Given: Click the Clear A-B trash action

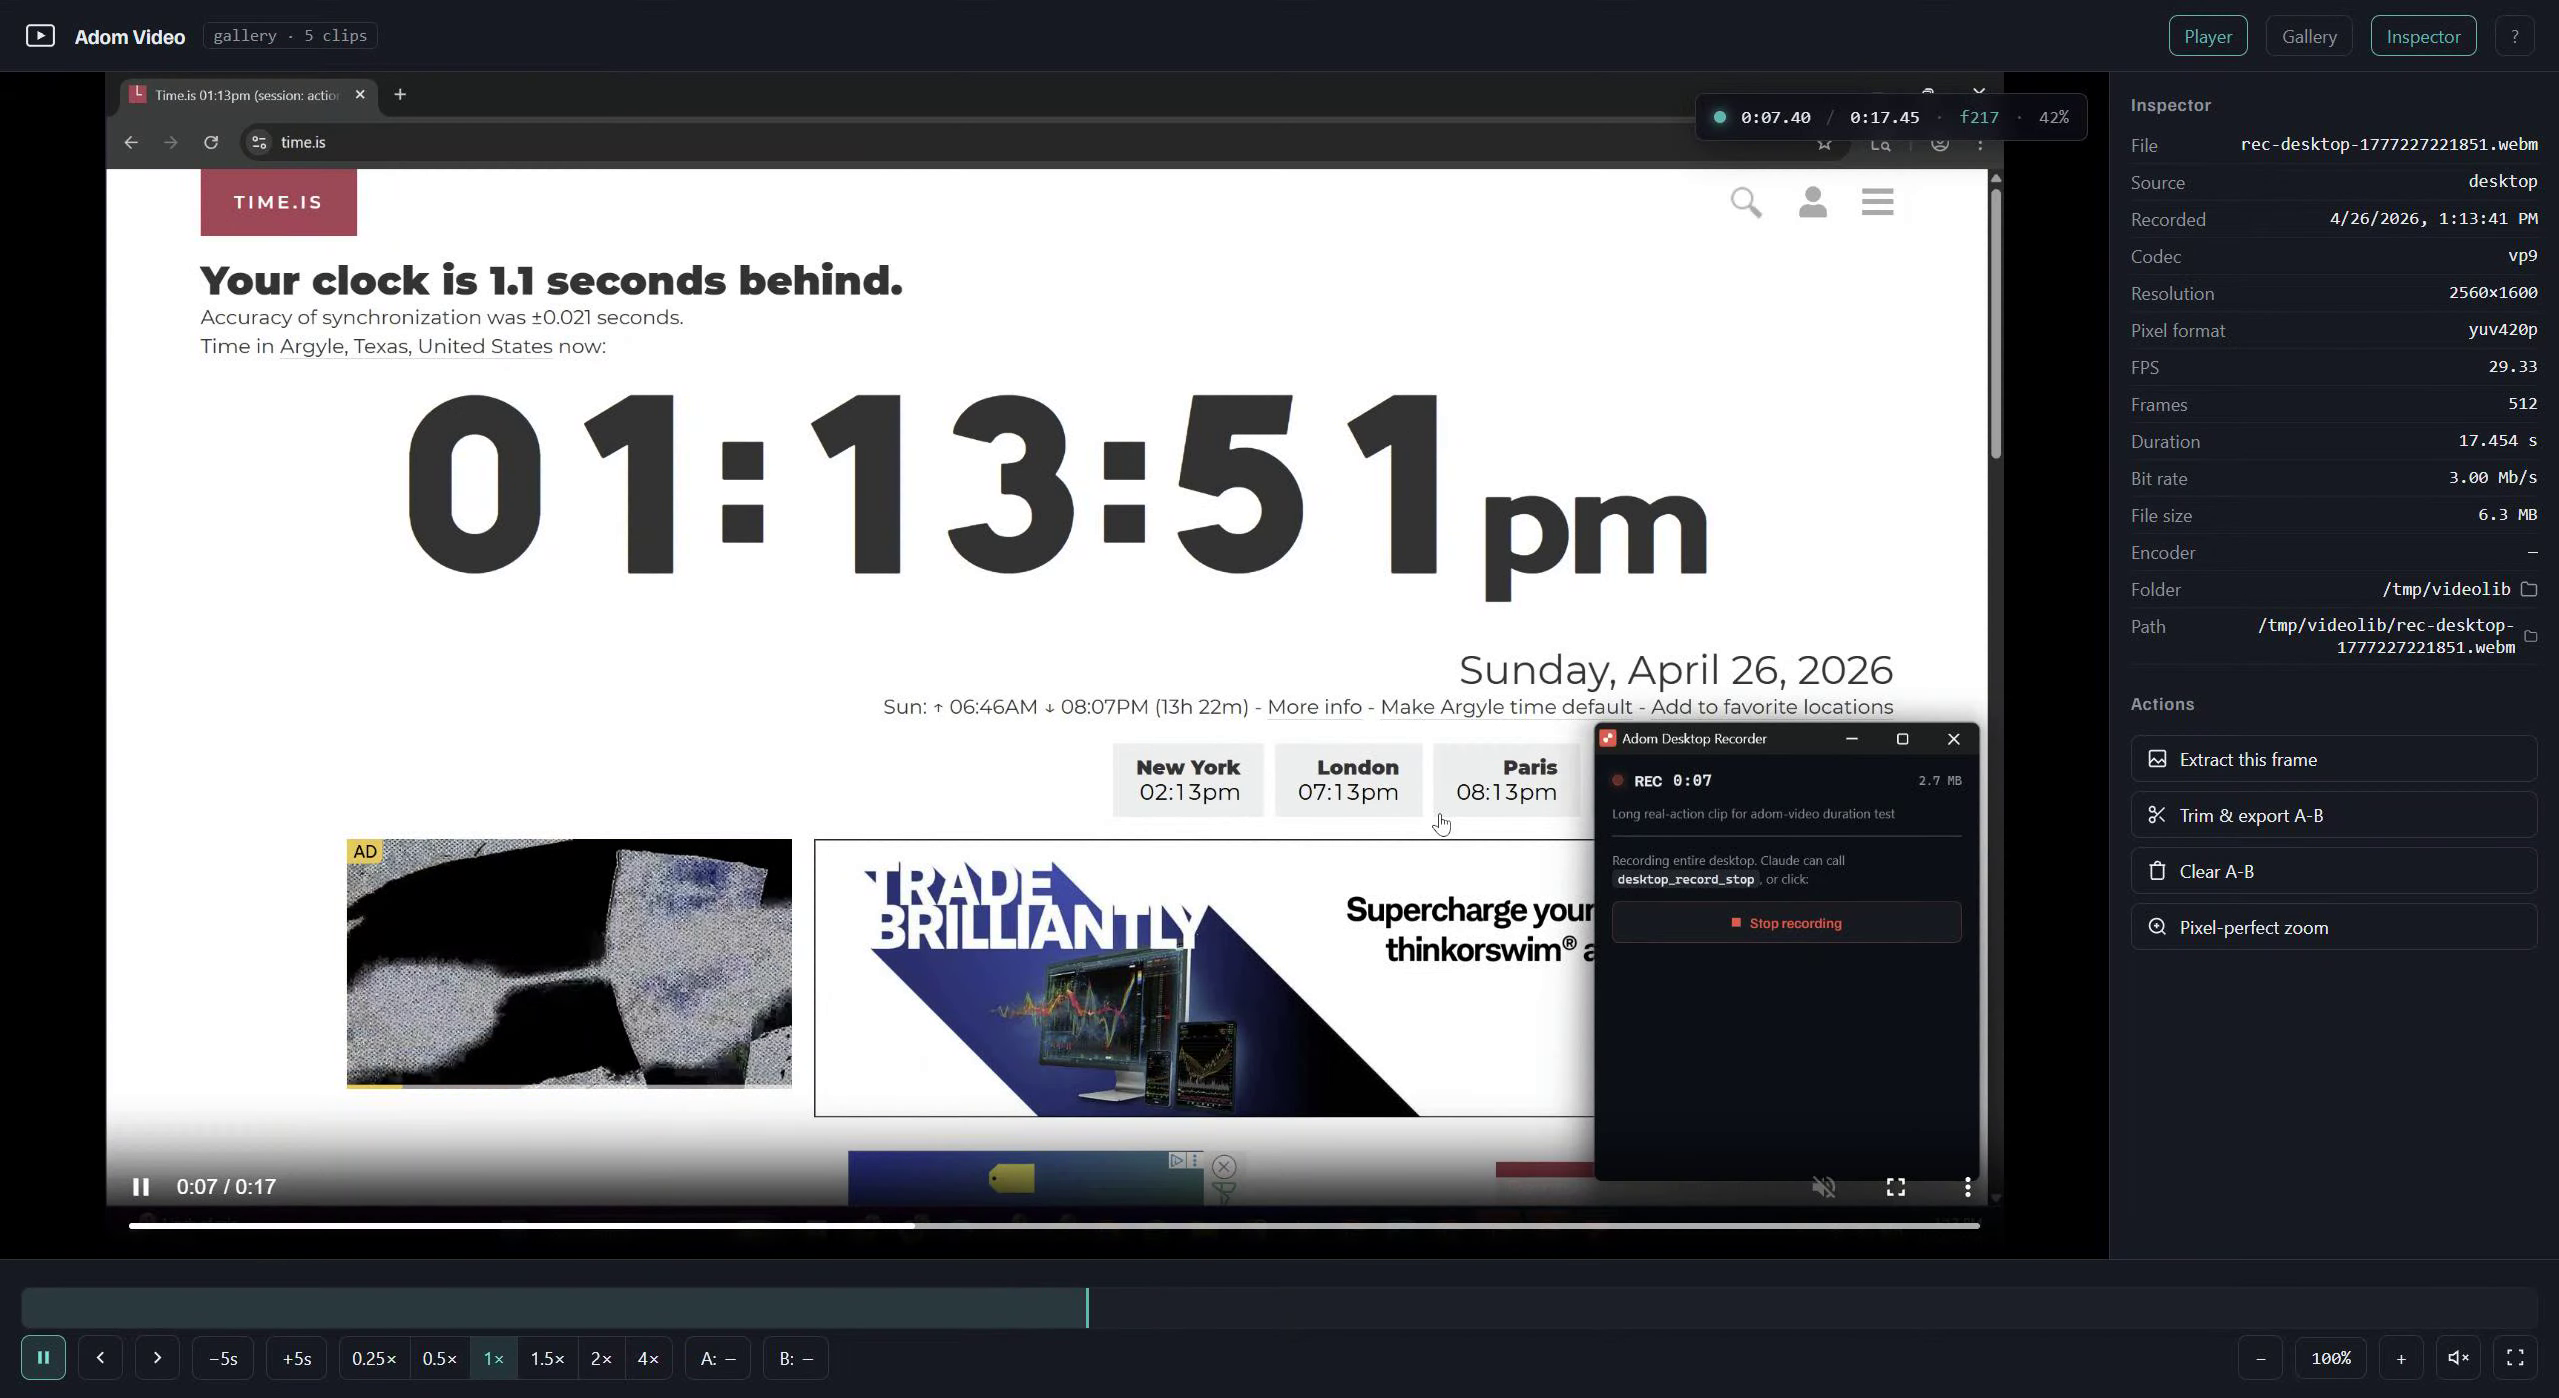Looking at the screenshot, I should tap(2333, 872).
